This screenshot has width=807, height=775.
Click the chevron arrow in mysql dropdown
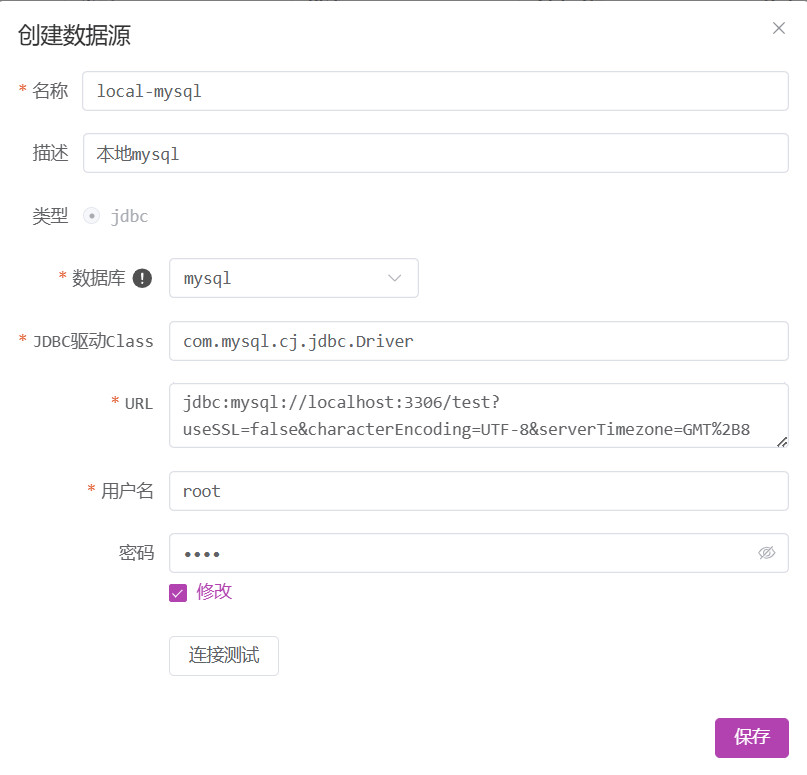tap(394, 278)
